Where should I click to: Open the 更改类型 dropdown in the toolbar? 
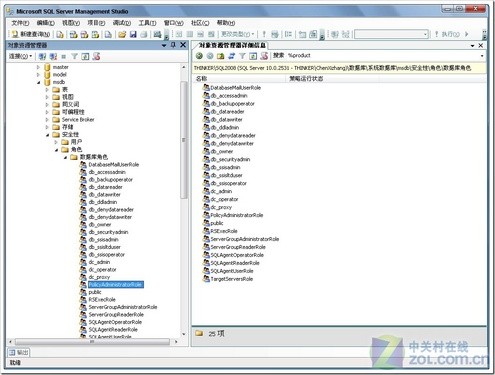click(238, 34)
